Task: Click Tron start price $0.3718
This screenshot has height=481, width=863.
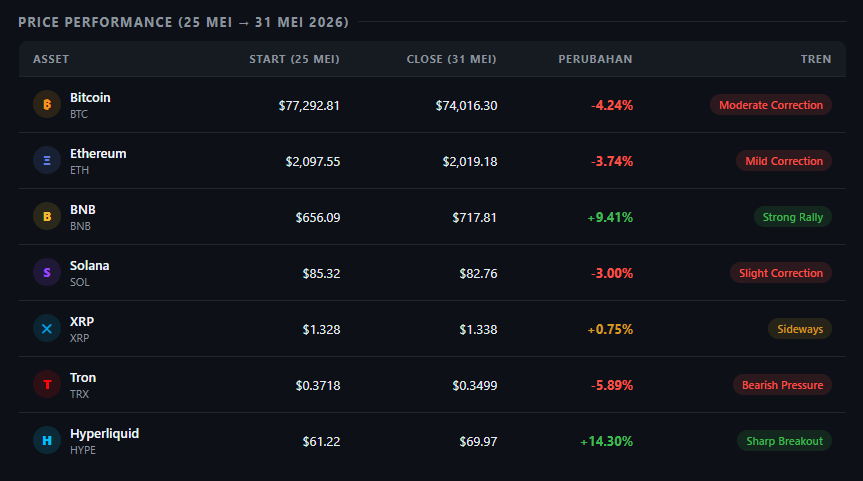Action: pyautogui.click(x=318, y=386)
